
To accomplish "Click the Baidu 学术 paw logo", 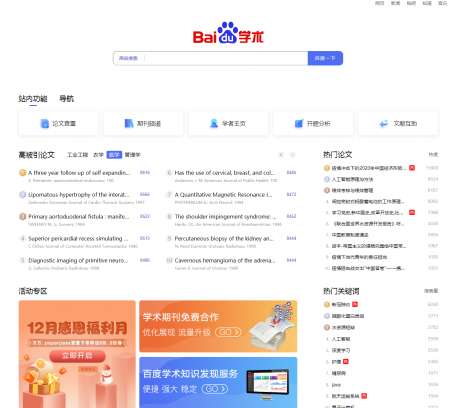I will (x=228, y=33).
